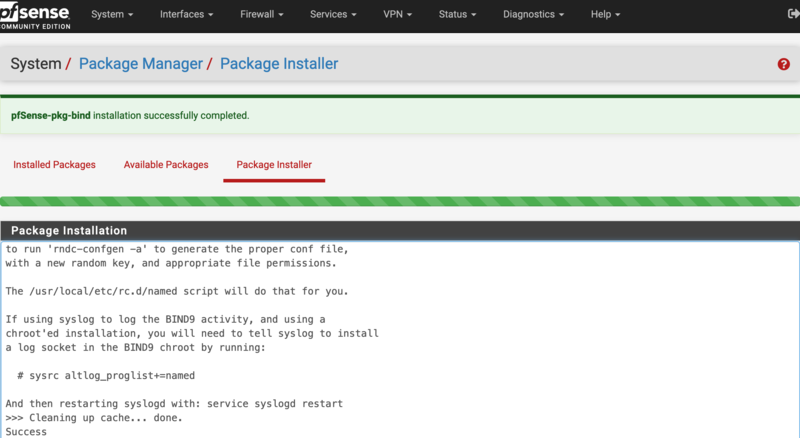Open the Help menu in navbar

pos(605,15)
